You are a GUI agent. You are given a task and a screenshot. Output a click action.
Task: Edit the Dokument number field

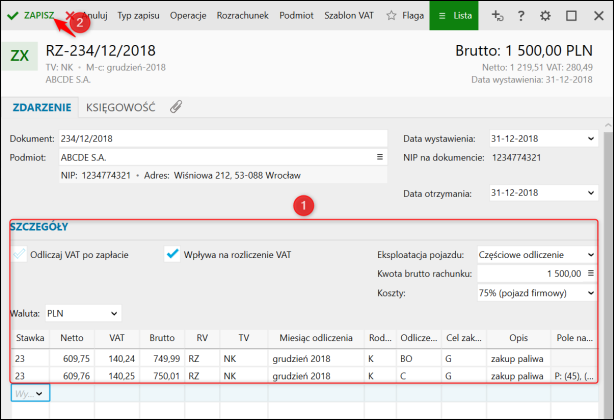point(223,139)
